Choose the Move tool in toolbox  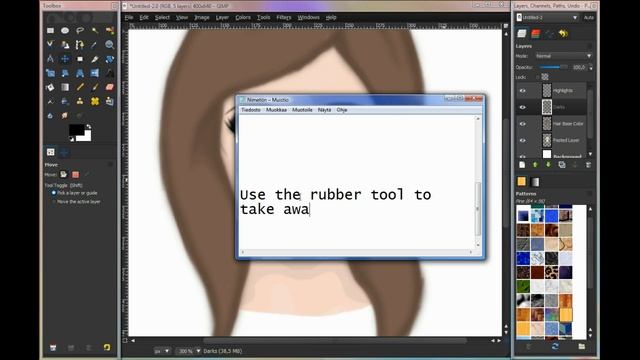click(65, 59)
